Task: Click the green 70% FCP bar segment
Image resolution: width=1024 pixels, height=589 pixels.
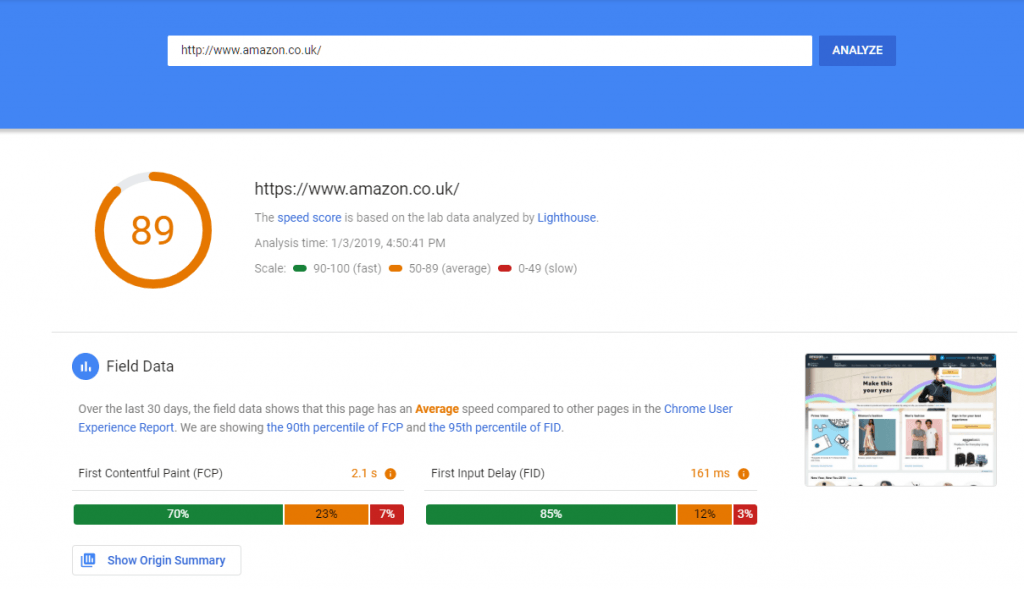Action: coord(177,513)
